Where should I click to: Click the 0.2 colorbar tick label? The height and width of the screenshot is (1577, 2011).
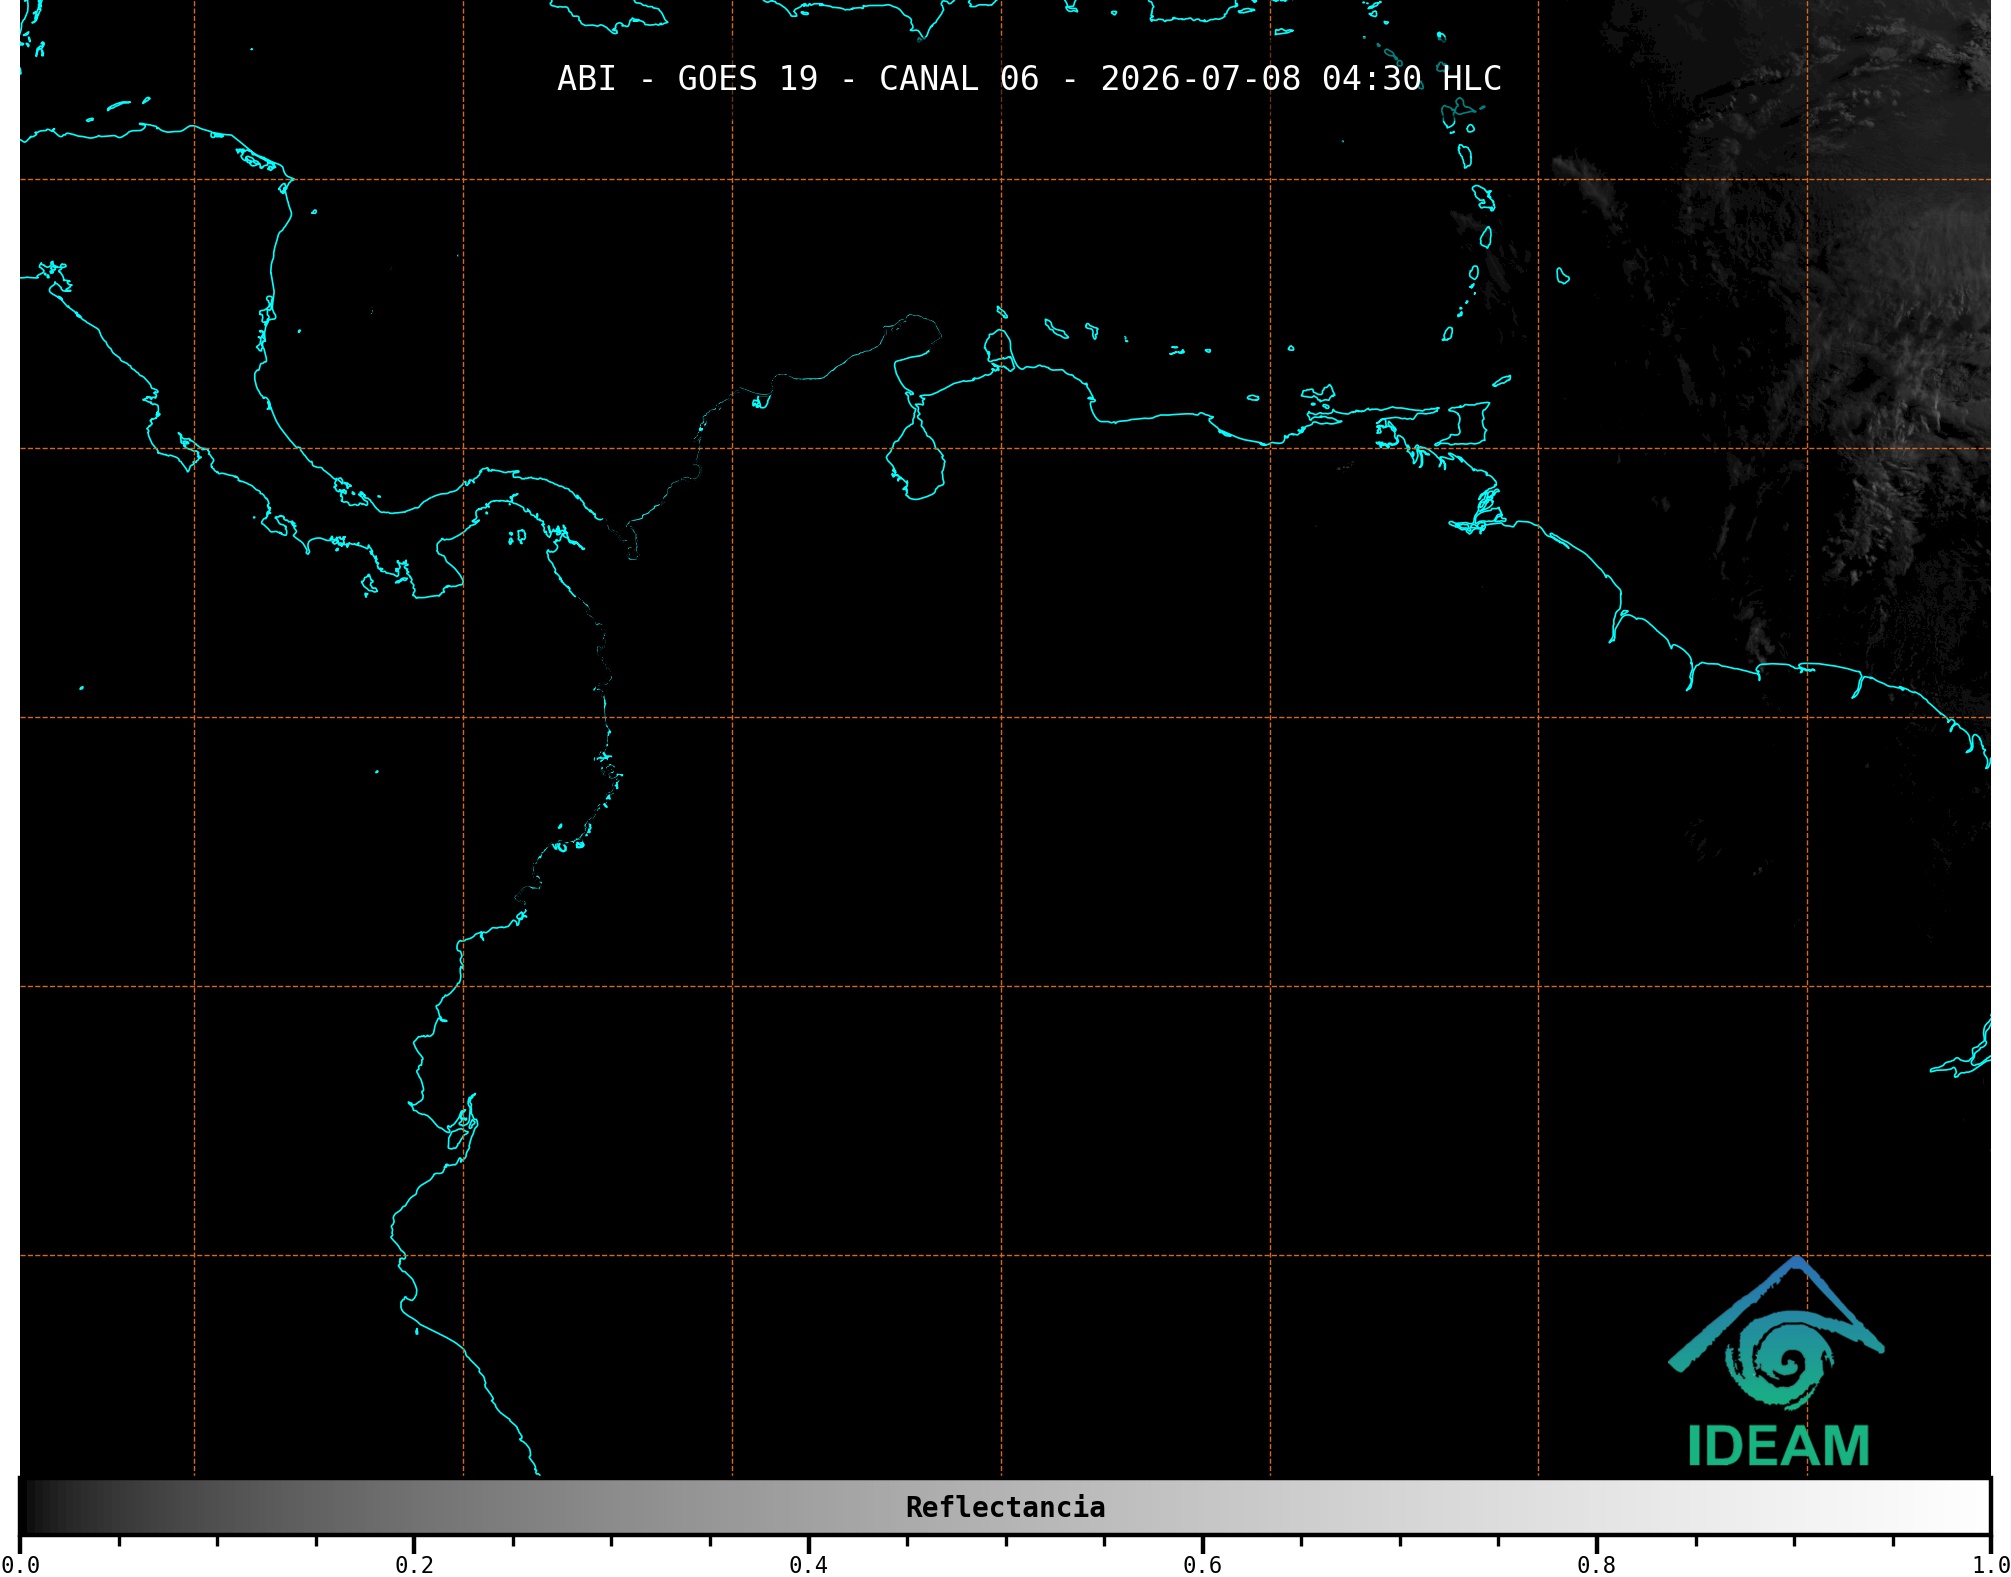tap(414, 1565)
